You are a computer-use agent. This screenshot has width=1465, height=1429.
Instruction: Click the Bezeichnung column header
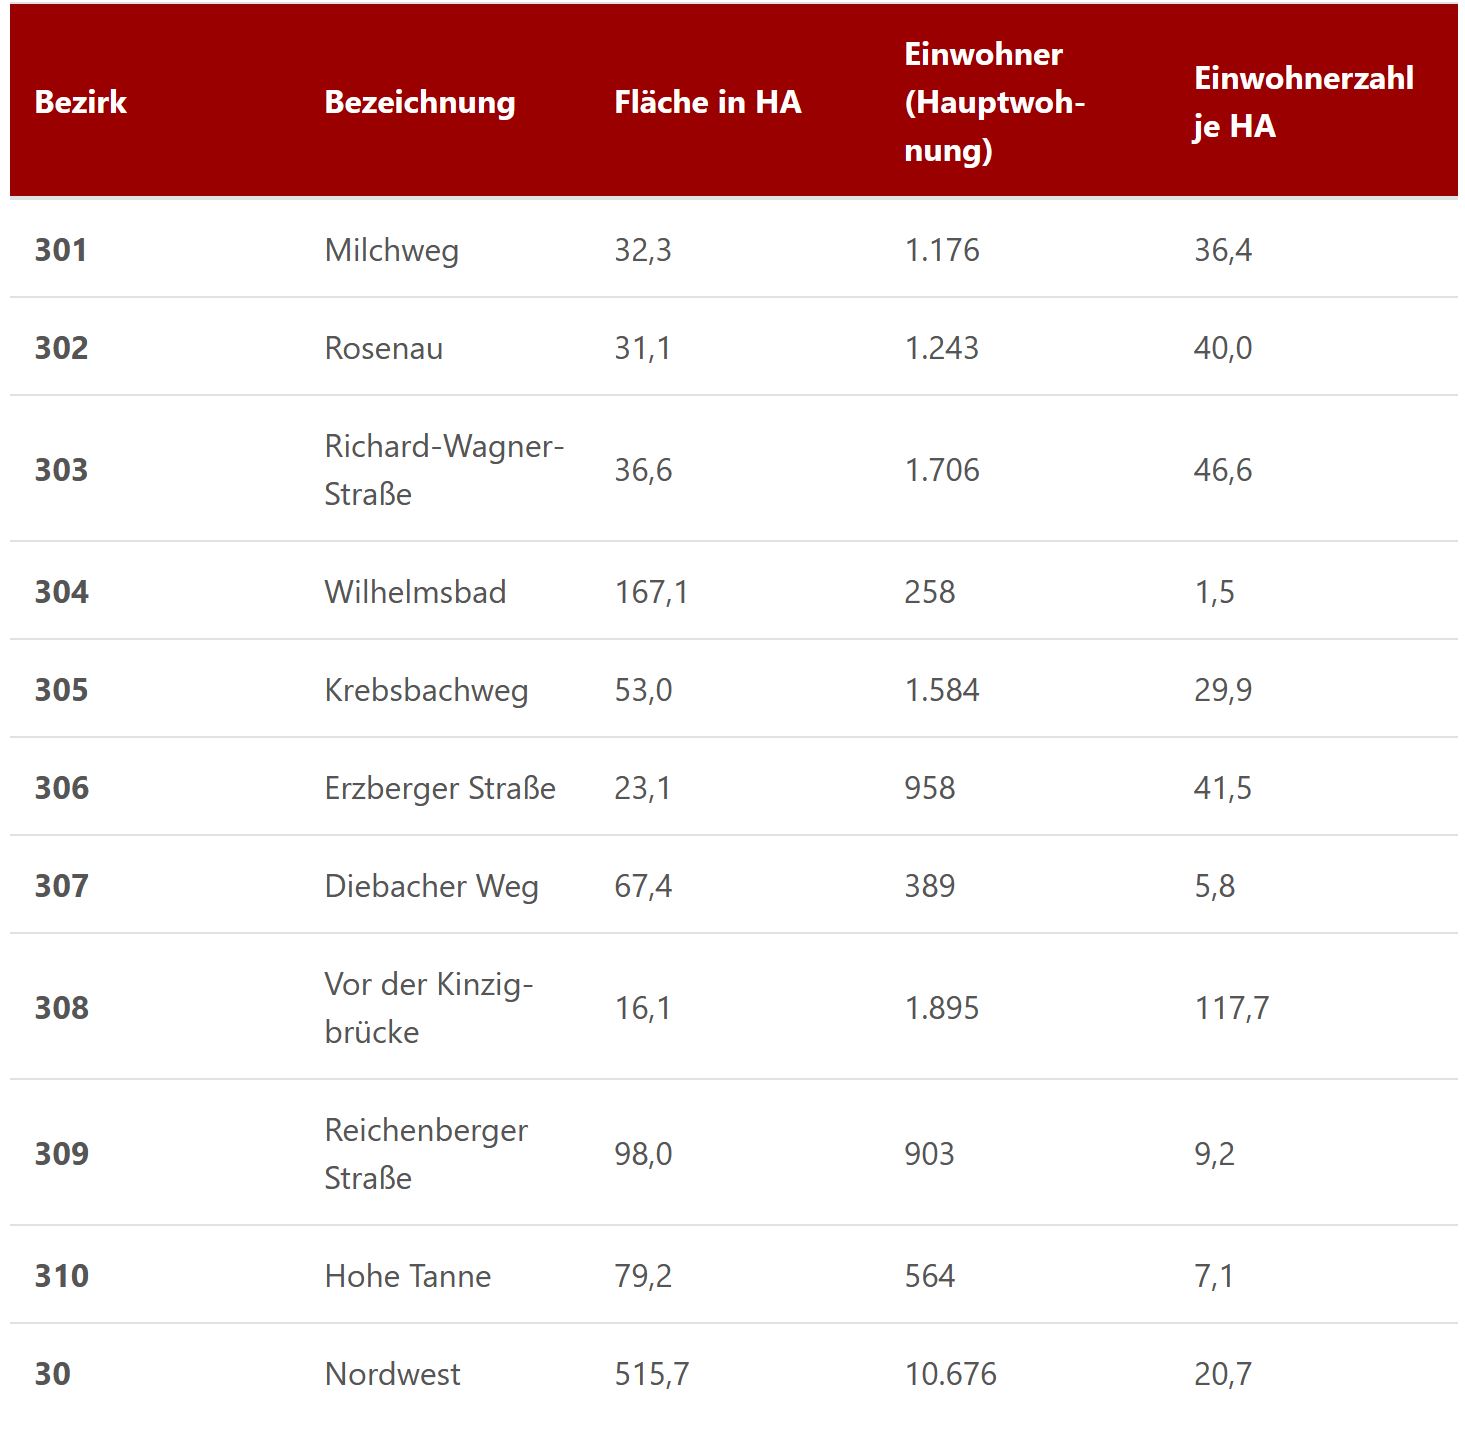click(420, 102)
